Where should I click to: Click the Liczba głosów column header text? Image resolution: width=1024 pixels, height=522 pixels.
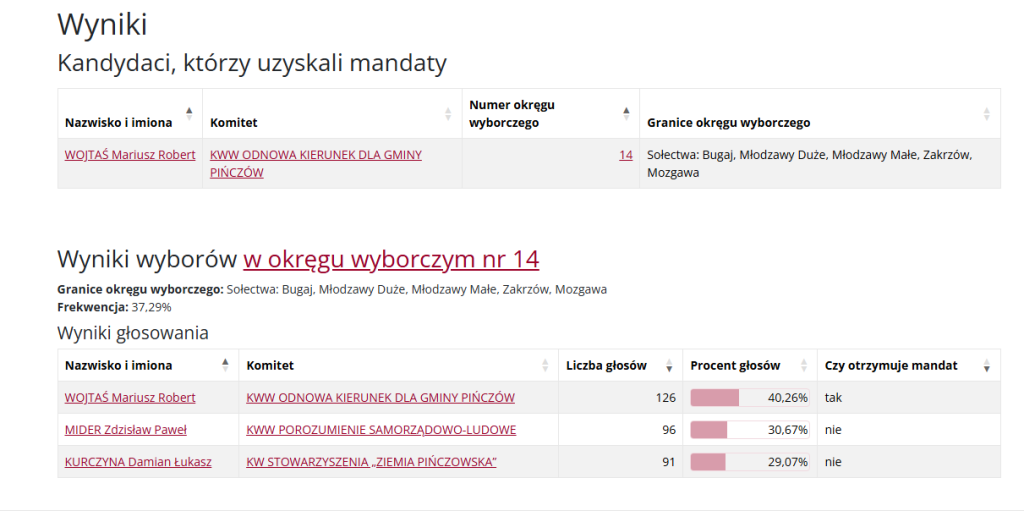pos(606,366)
